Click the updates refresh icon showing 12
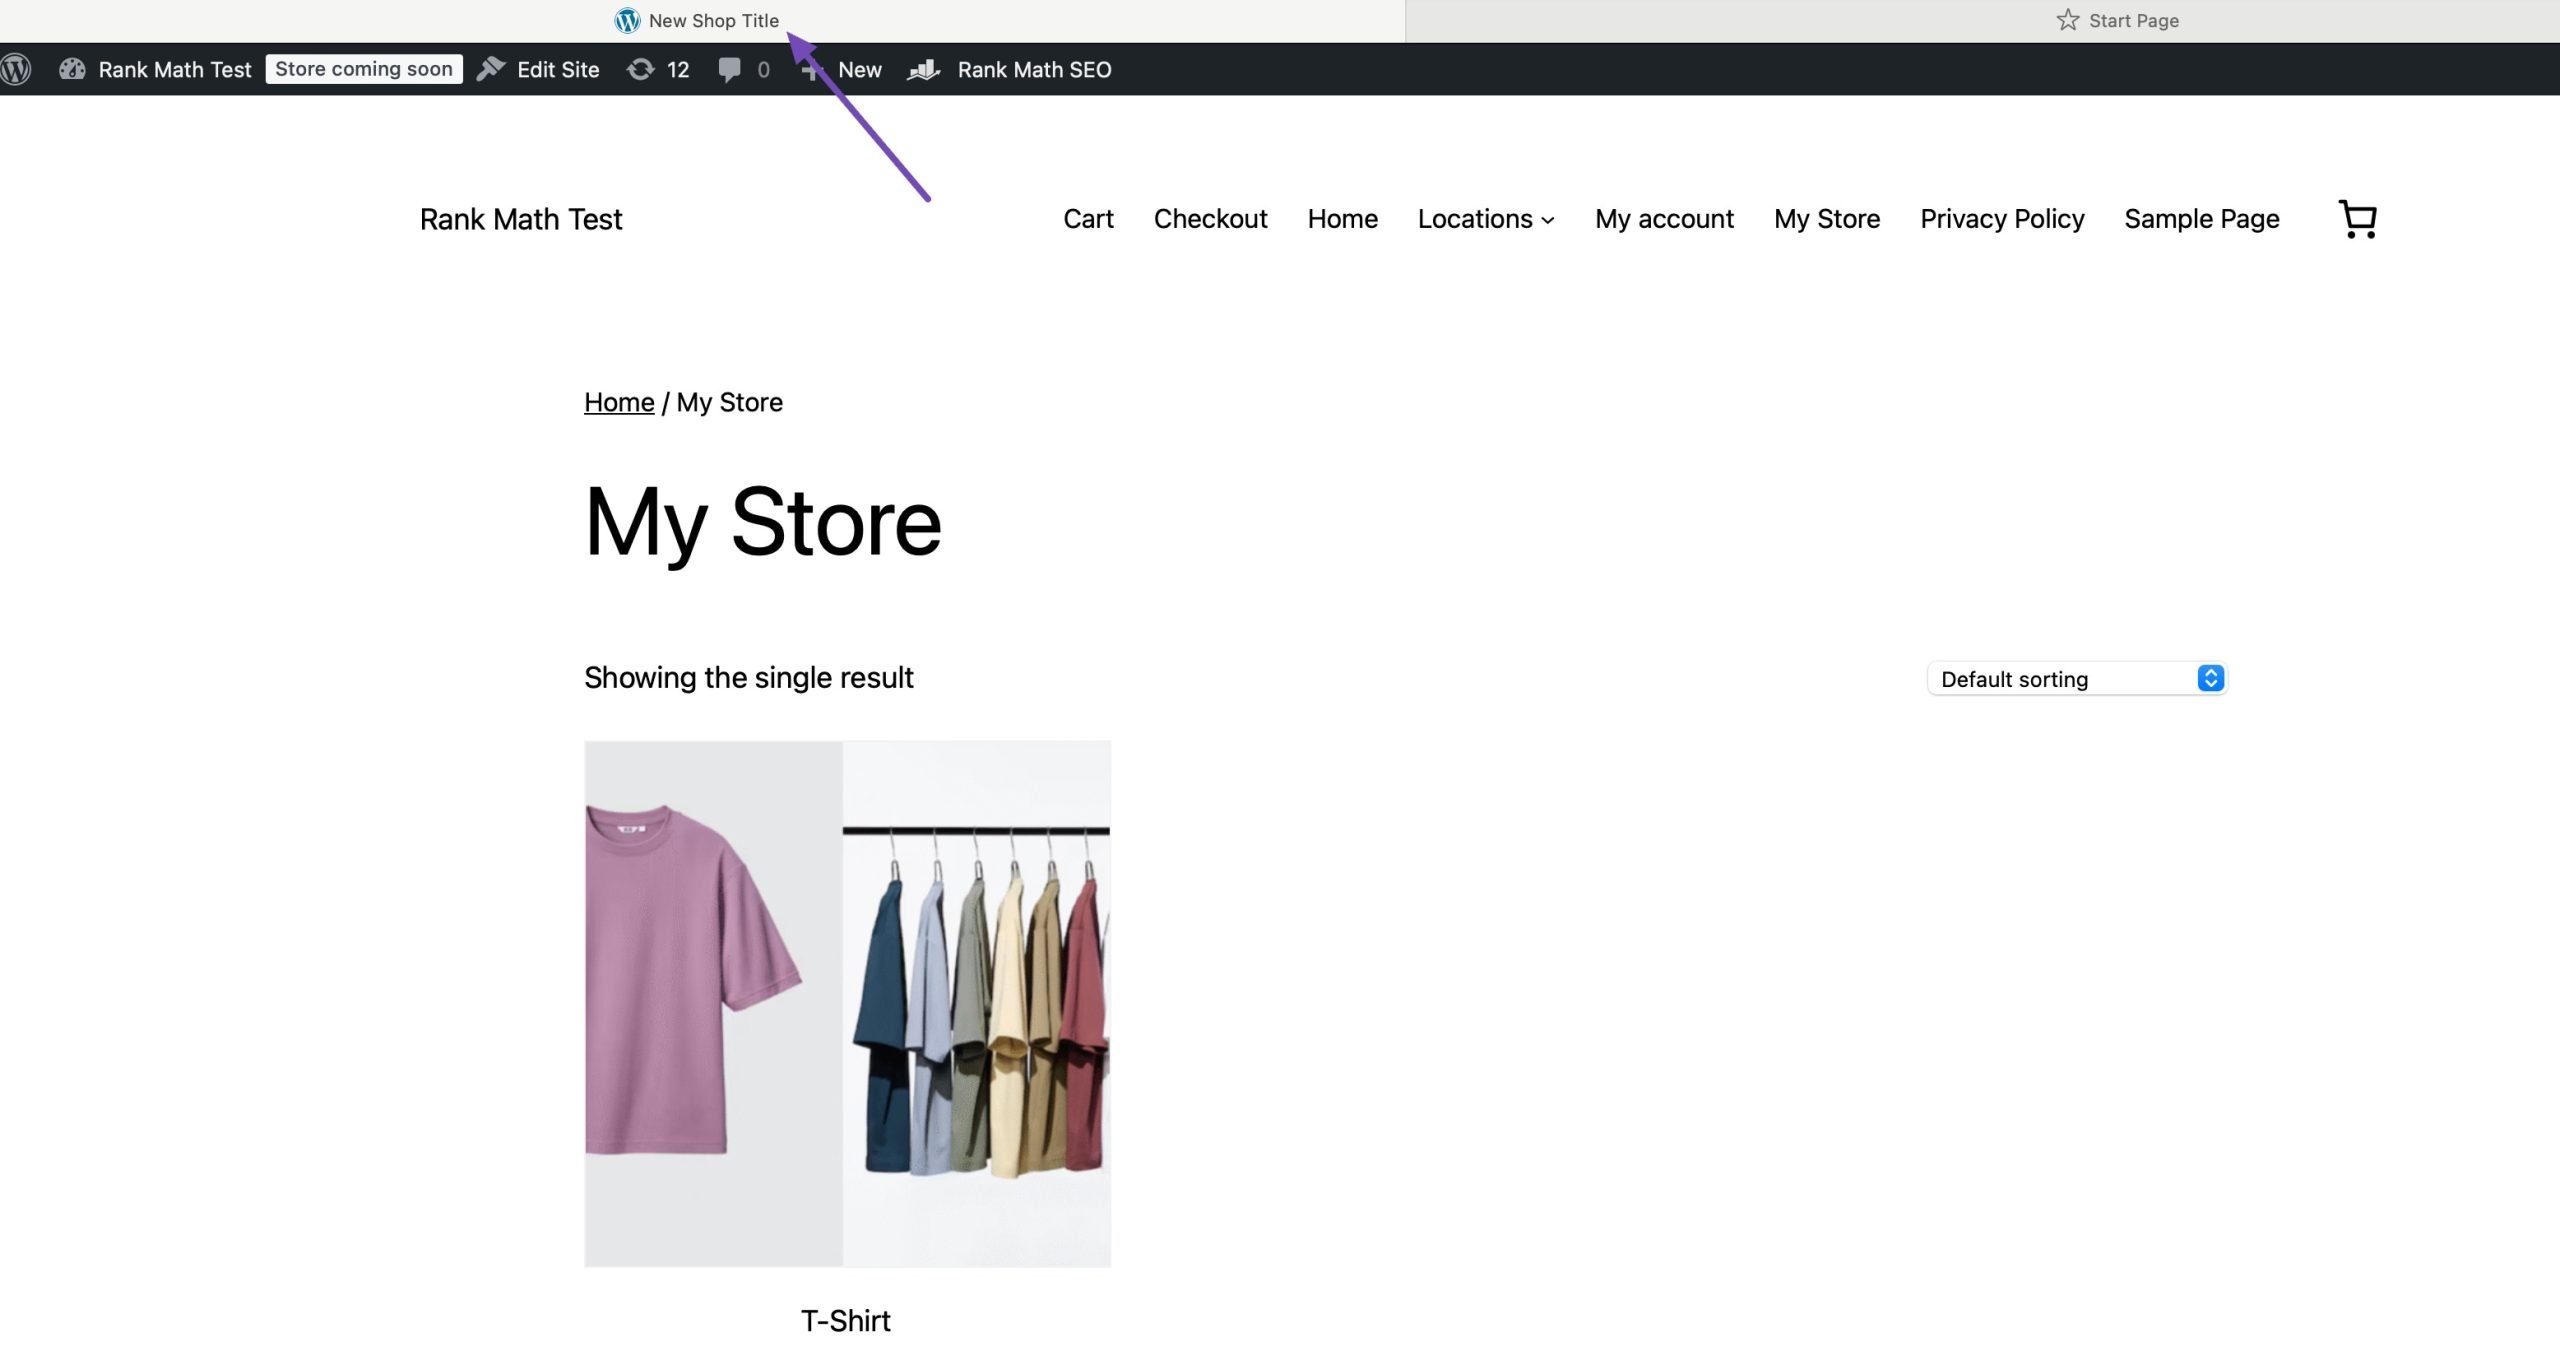Image resolution: width=2560 pixels, height=1351 pixels. point(640,69)
